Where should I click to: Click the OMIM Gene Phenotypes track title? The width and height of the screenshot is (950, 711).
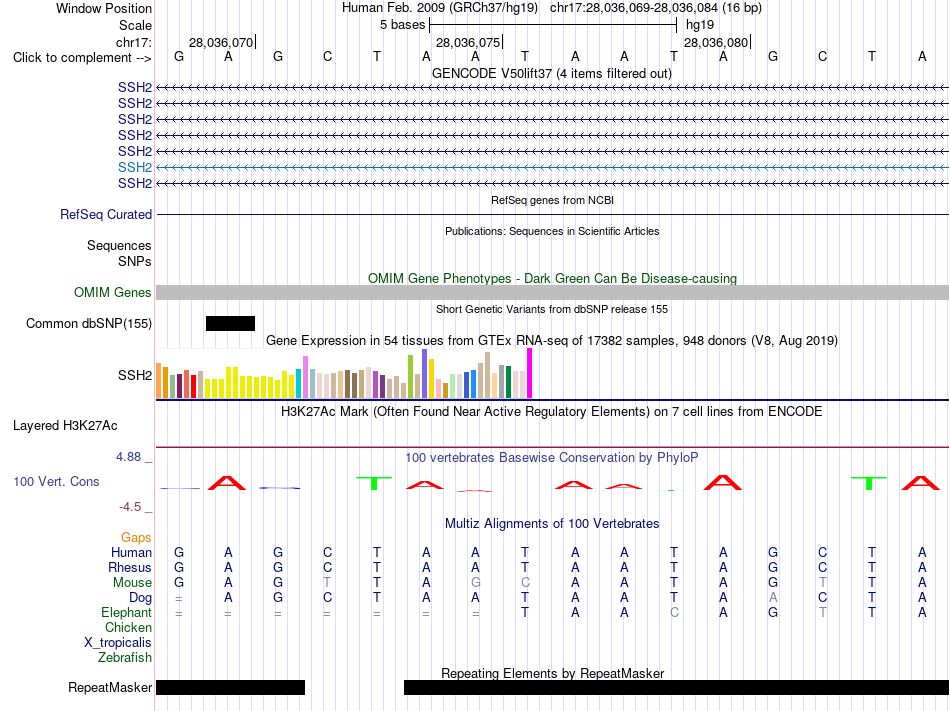(x=552, y=279)
